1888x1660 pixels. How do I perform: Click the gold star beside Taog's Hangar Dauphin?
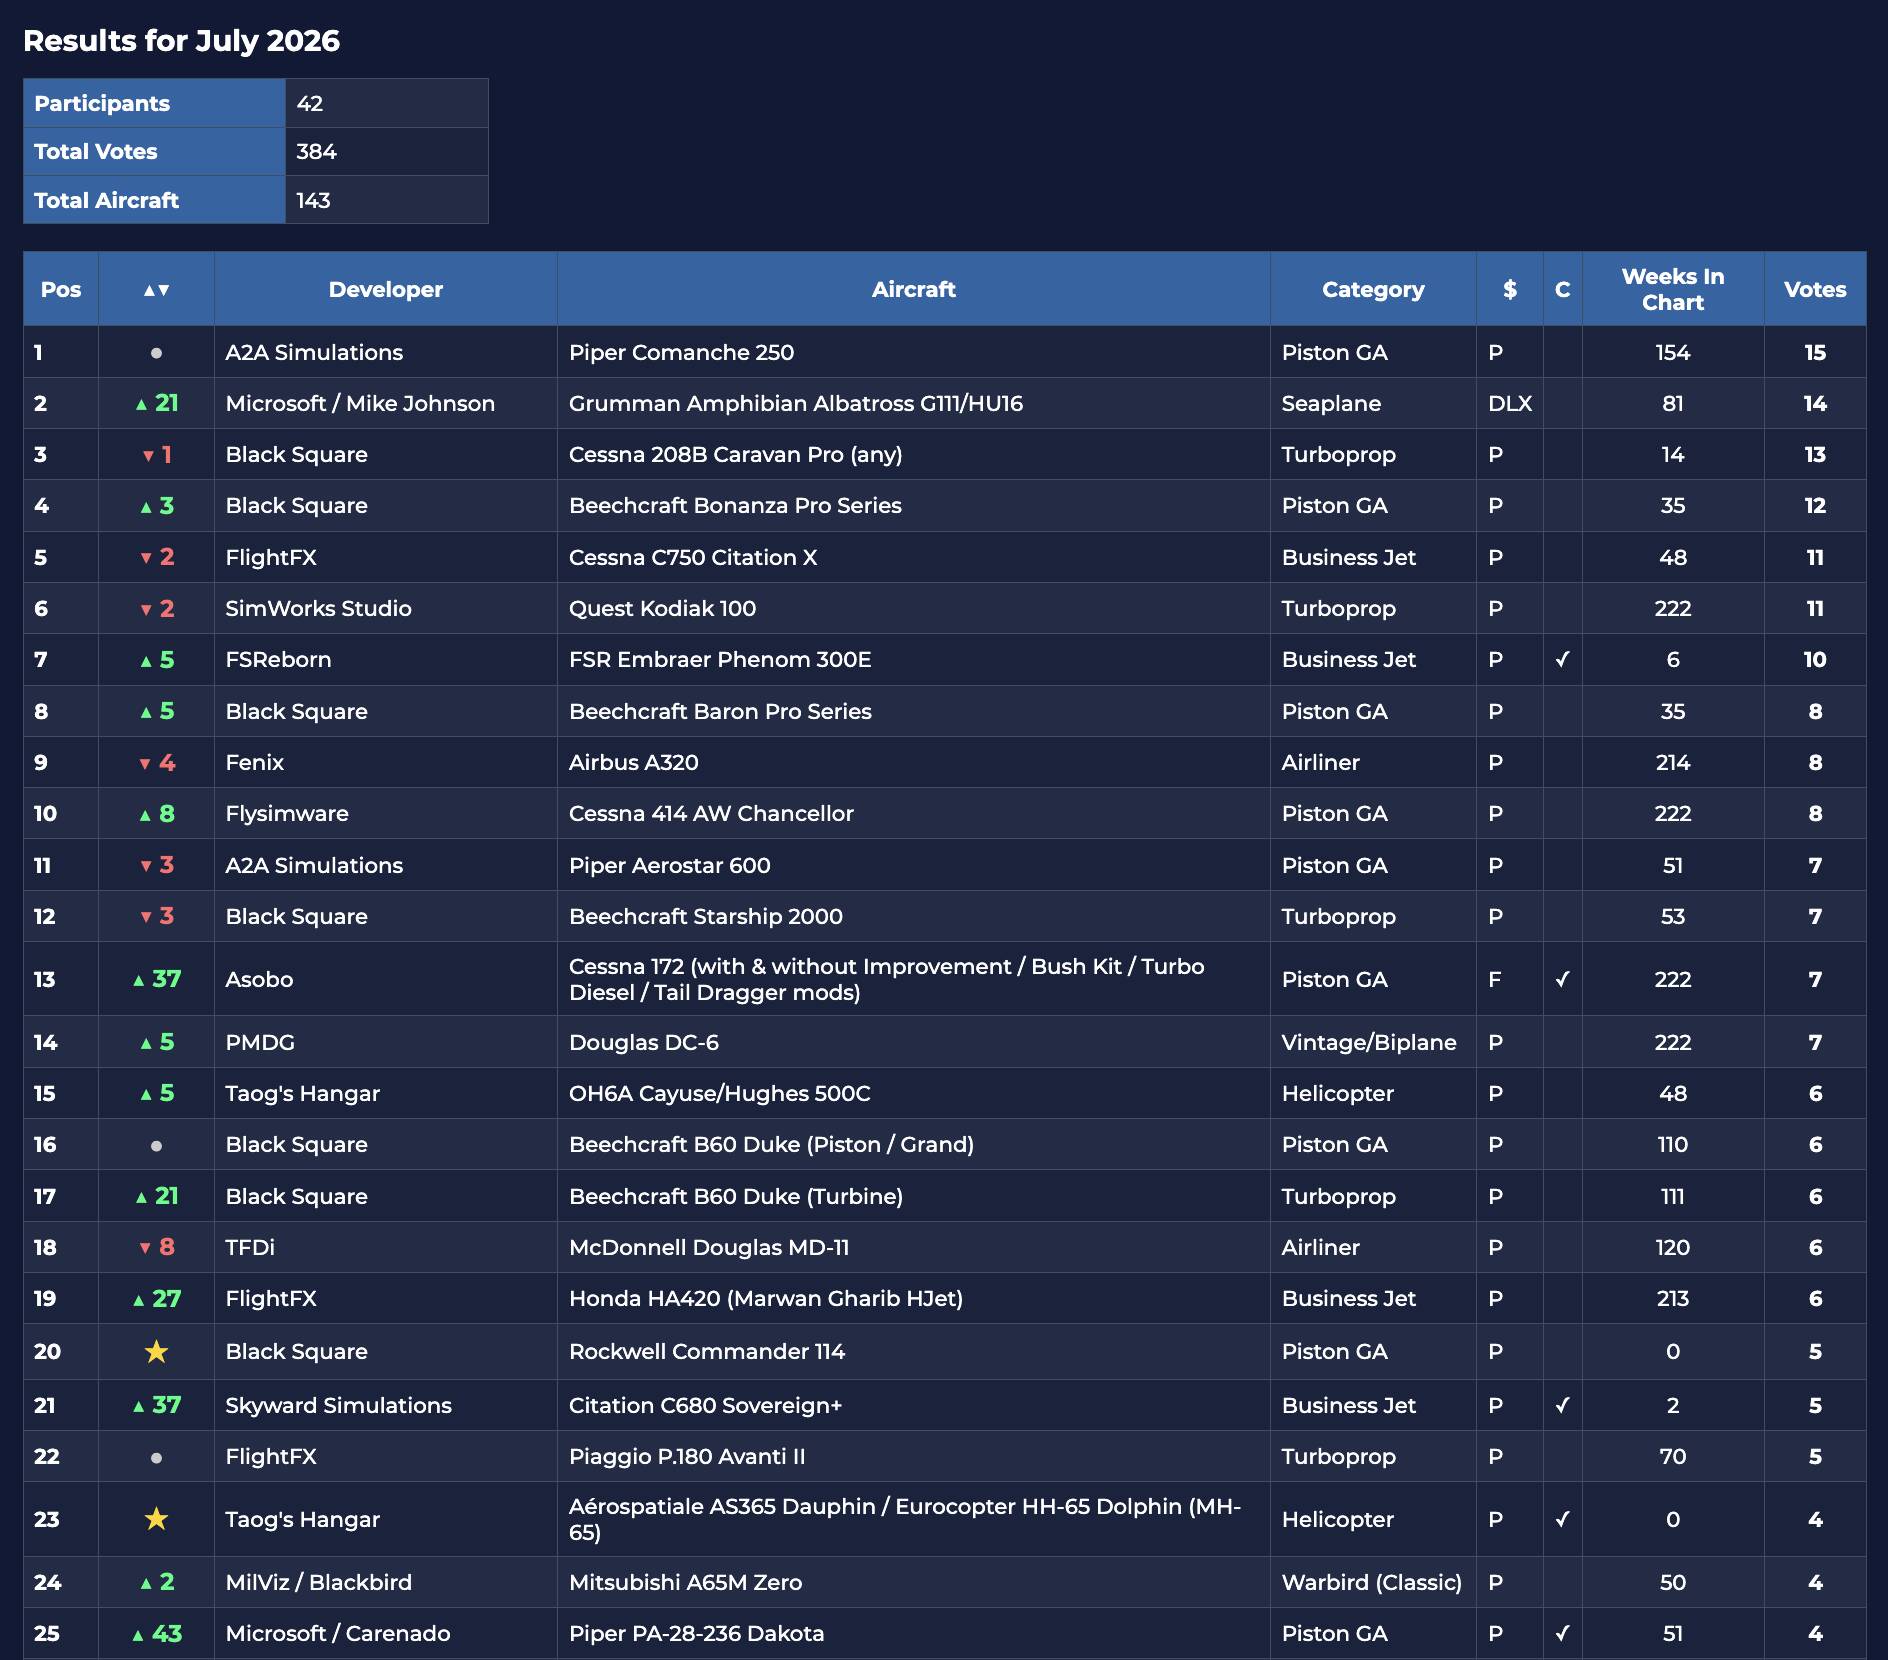click(x=156, y=1519)
